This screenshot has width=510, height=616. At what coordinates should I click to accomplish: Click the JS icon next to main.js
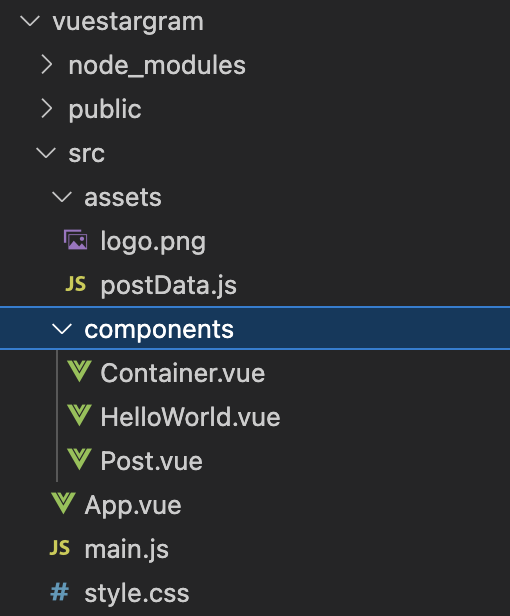(60, 548)
